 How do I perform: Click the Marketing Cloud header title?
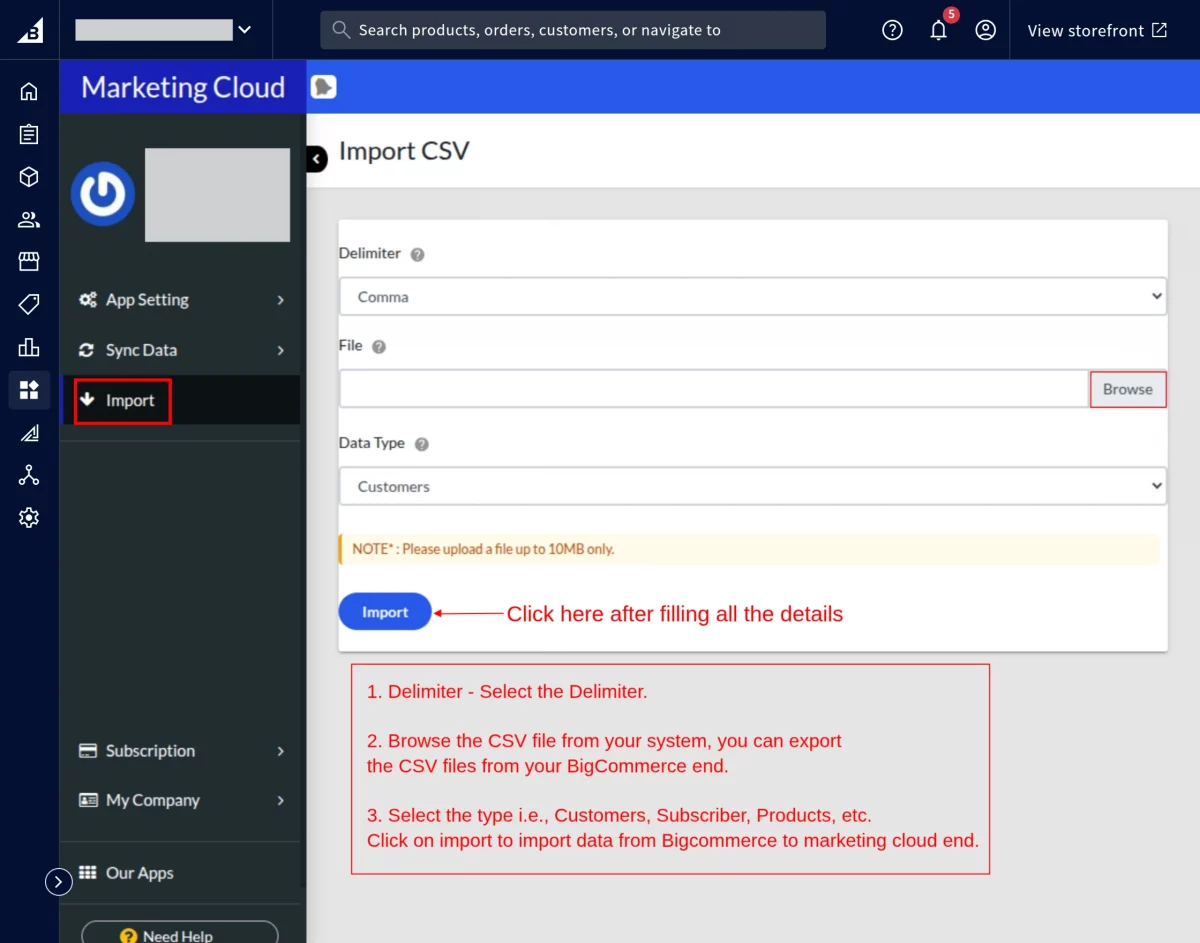tap(183, 88)
